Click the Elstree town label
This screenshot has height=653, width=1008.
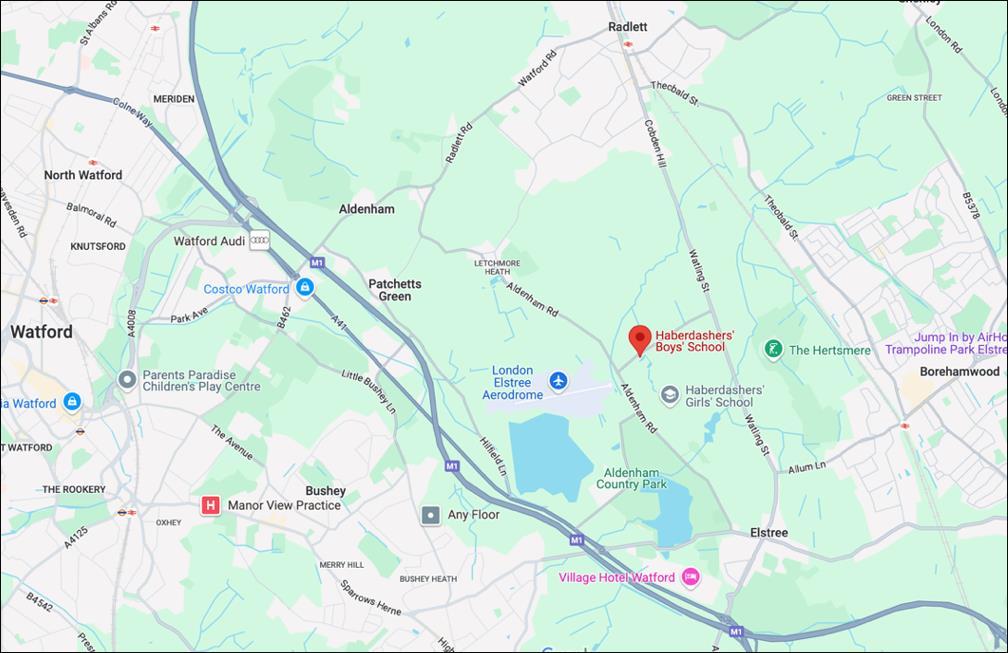pos(769,533)
